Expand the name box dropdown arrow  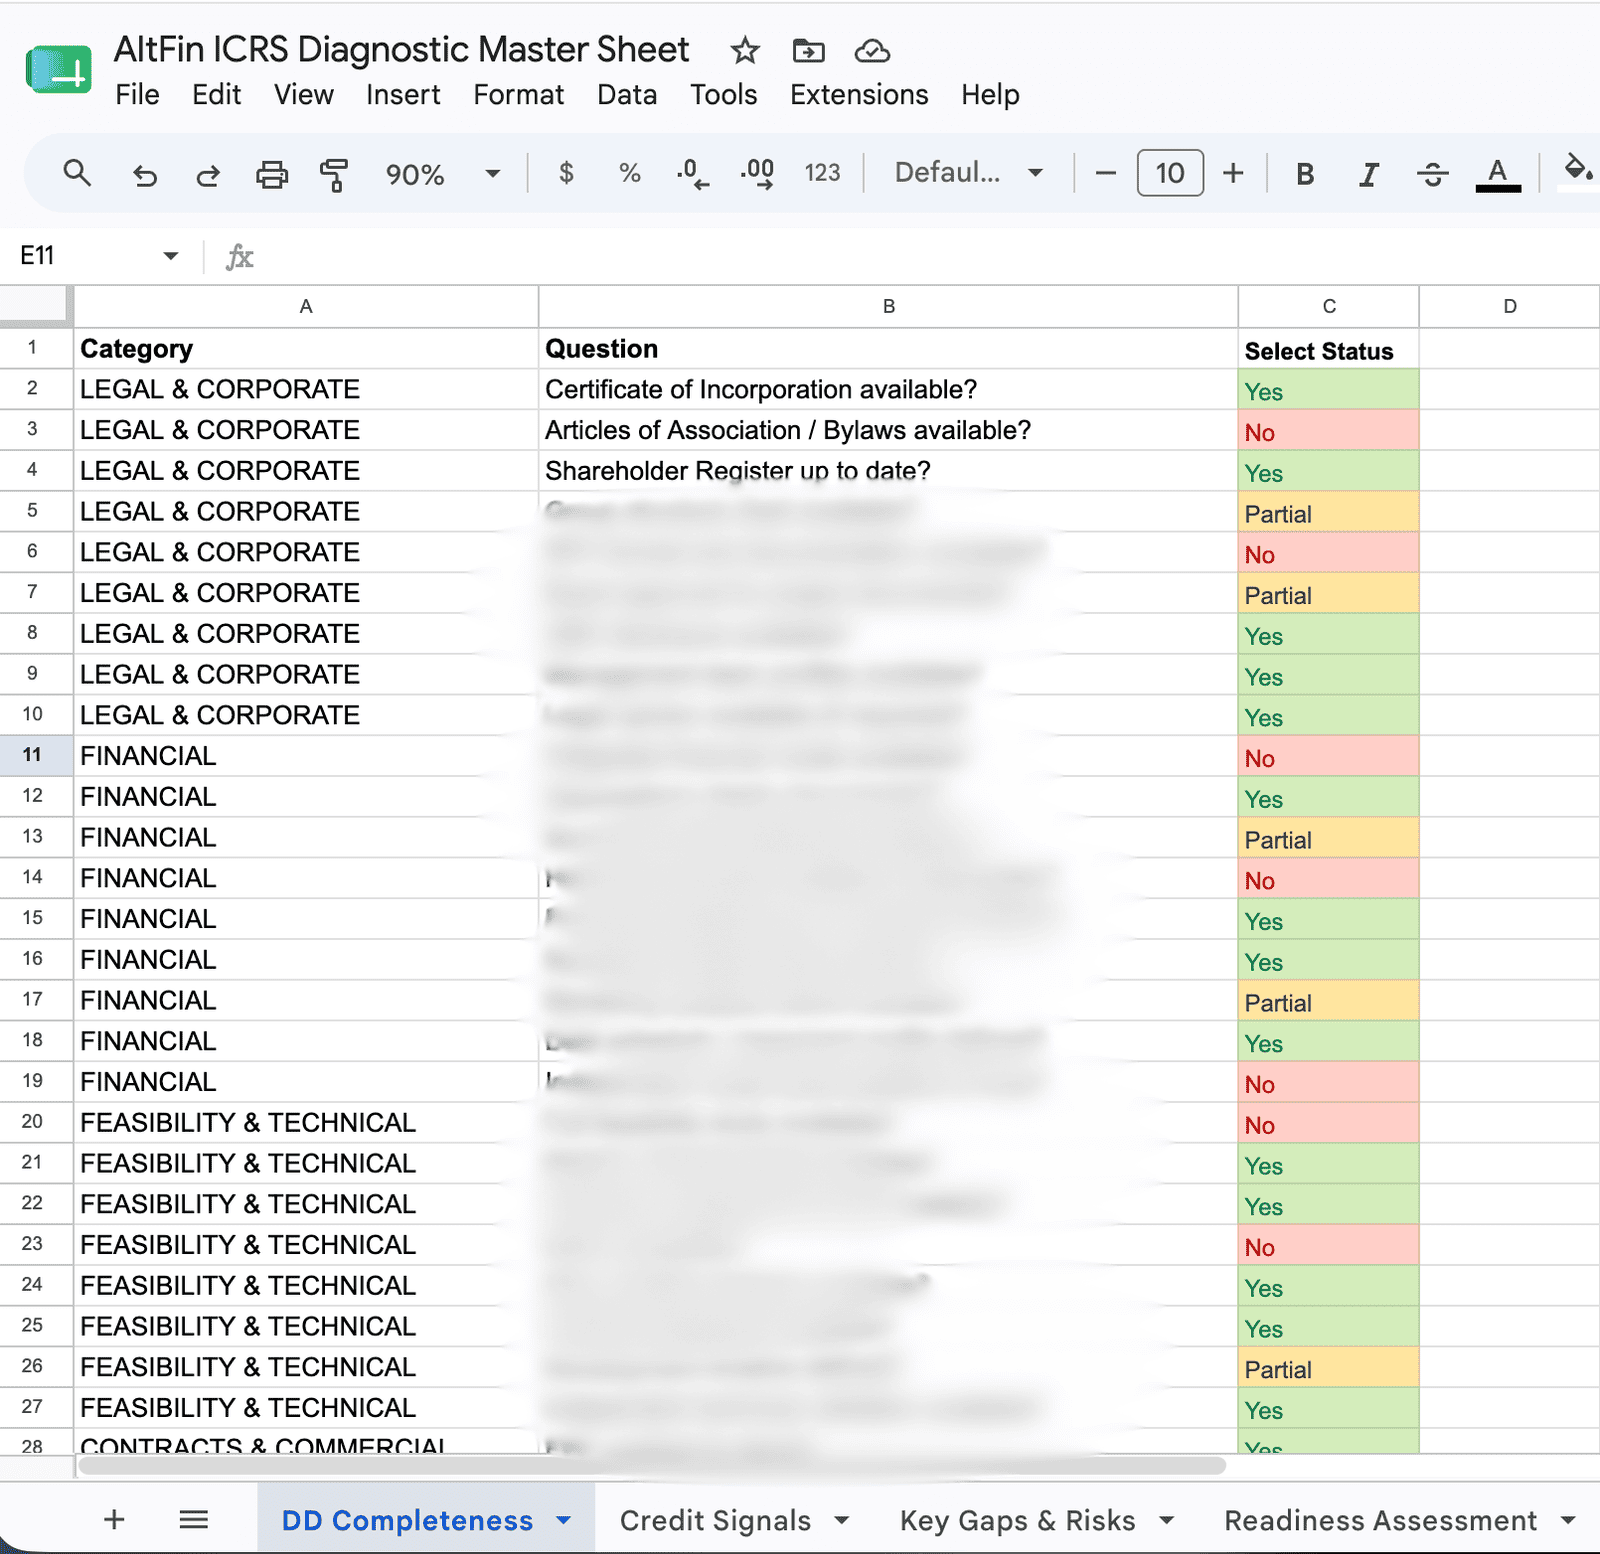click(171, 256)
